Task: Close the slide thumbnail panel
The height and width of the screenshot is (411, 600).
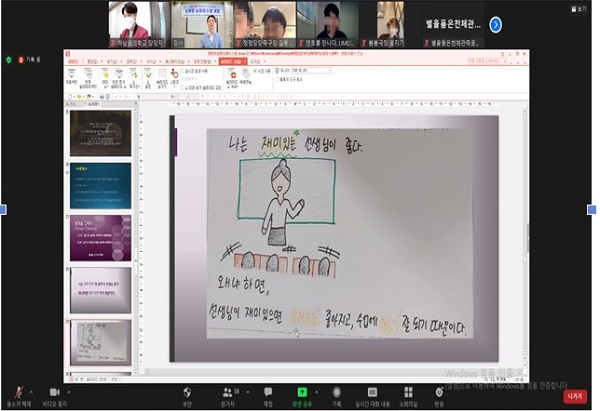Action: coord(135,104)
